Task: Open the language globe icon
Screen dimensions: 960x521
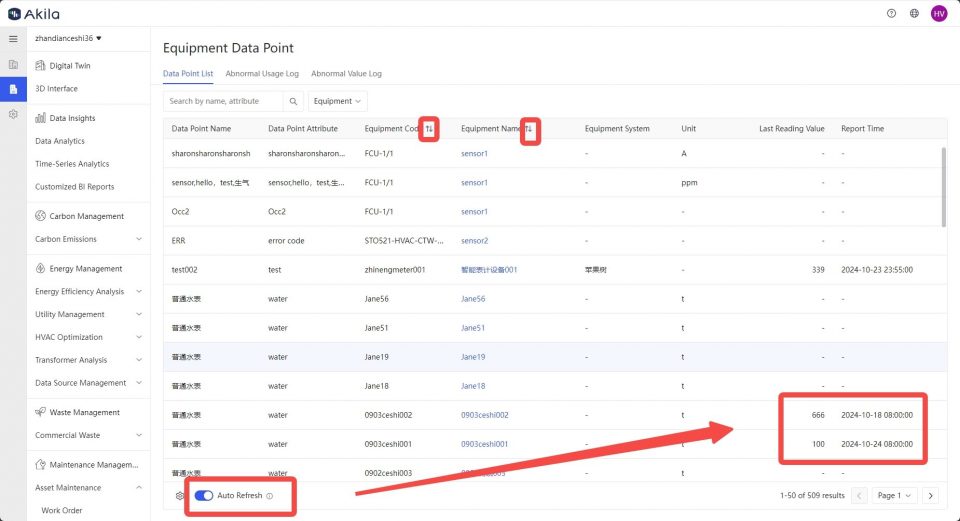Action: [x=914, y=13]
